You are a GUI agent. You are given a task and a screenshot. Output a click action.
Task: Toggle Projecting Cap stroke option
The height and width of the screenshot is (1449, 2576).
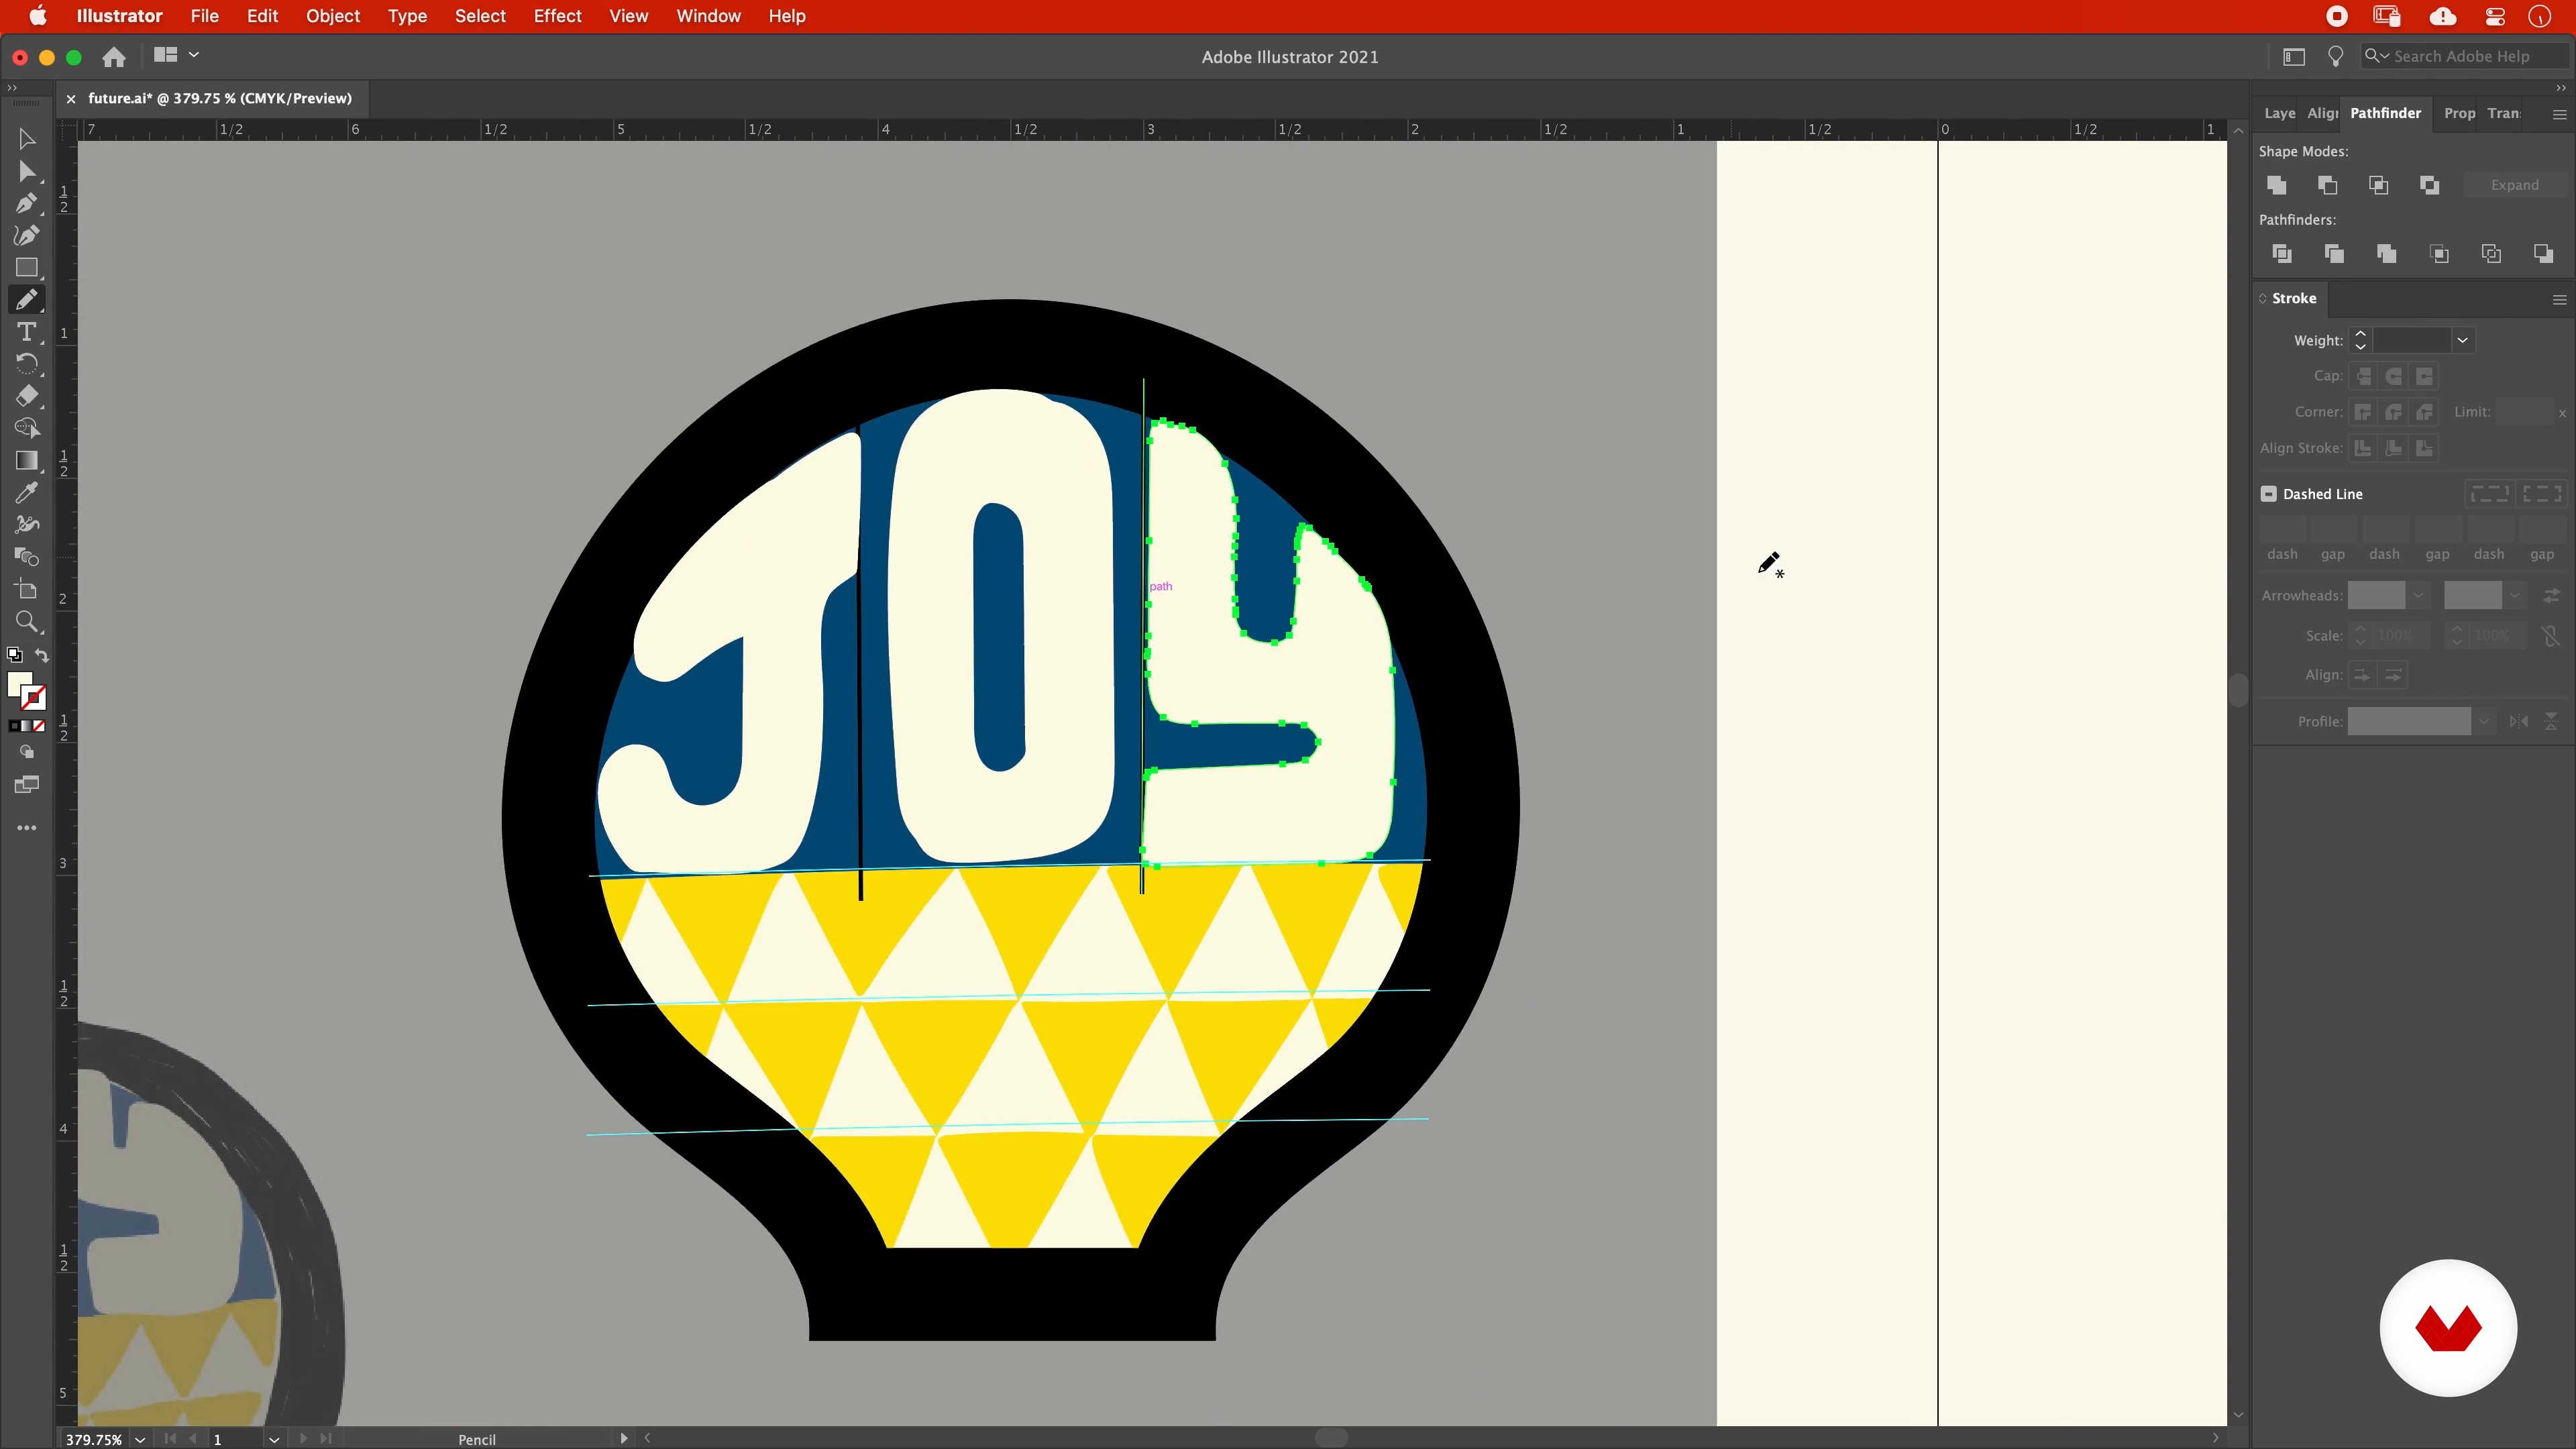point(2424,377)
